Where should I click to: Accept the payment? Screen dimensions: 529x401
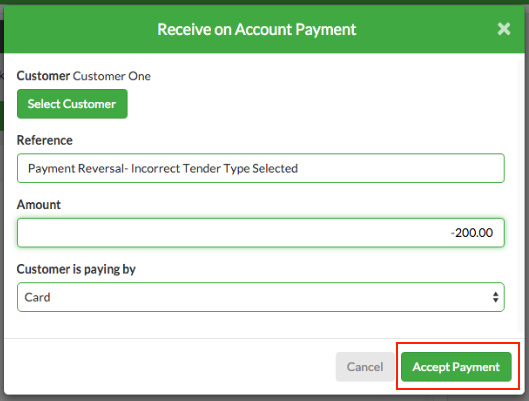point(456,367)
